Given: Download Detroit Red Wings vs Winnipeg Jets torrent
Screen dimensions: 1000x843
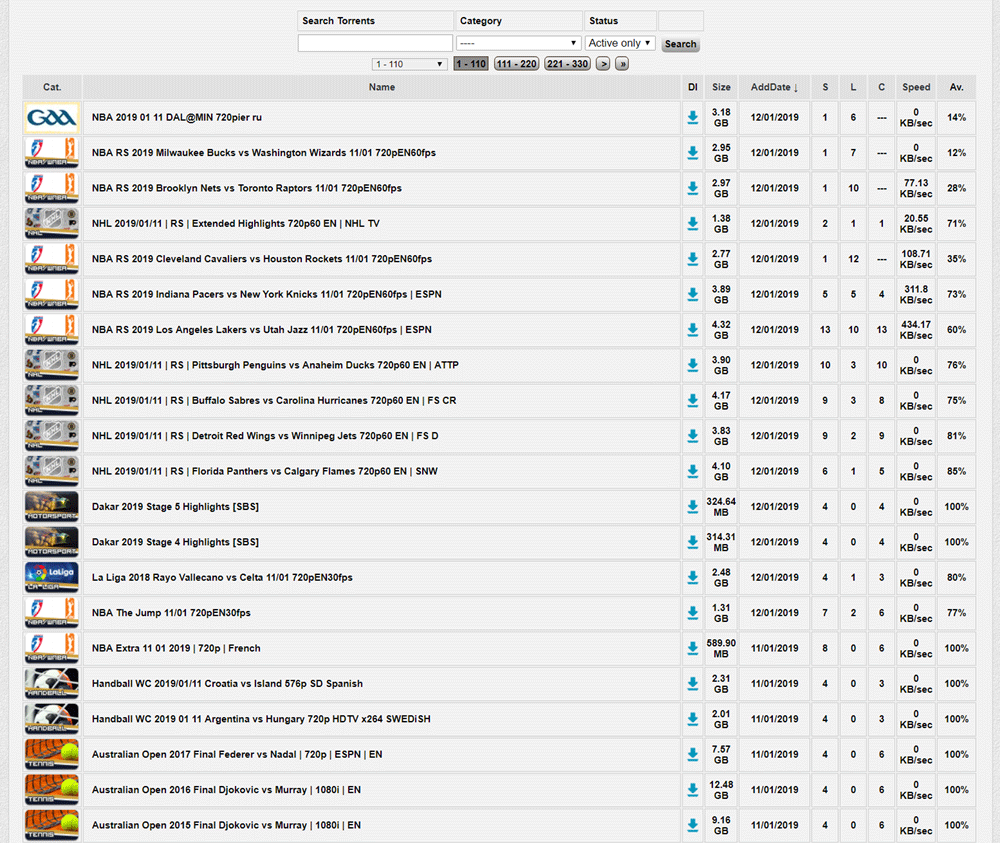Looking at the screenshot, I should [692, 436].
